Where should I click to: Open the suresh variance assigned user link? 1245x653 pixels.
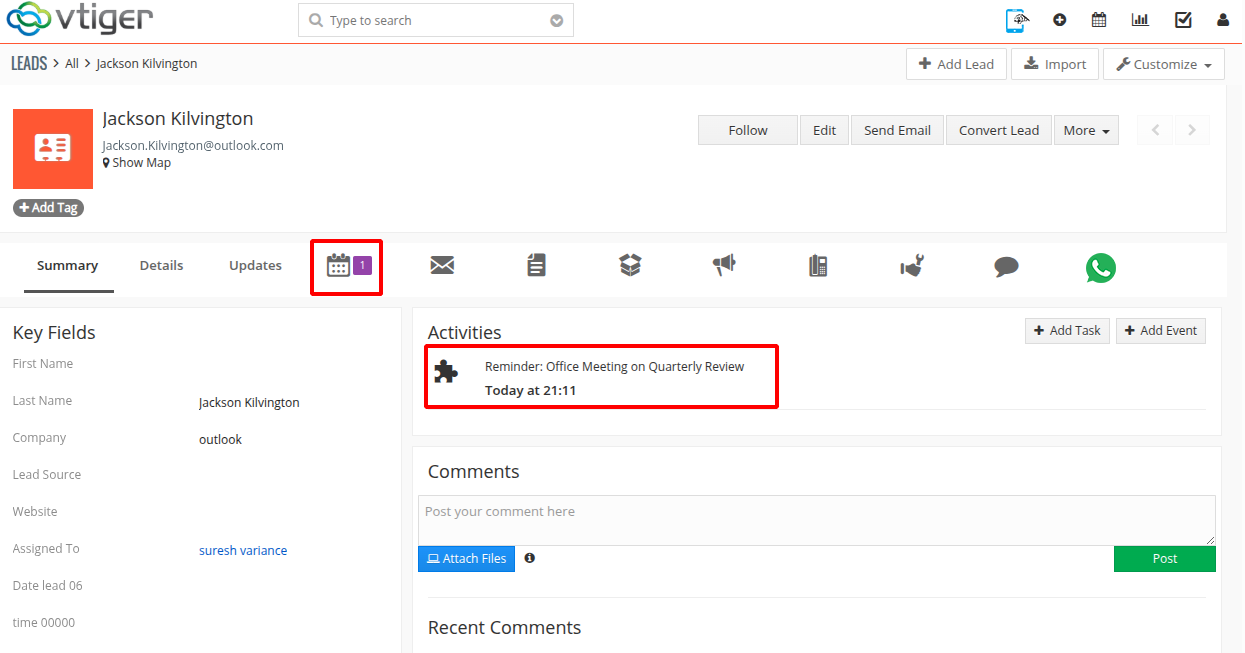[x=243, y=550]
